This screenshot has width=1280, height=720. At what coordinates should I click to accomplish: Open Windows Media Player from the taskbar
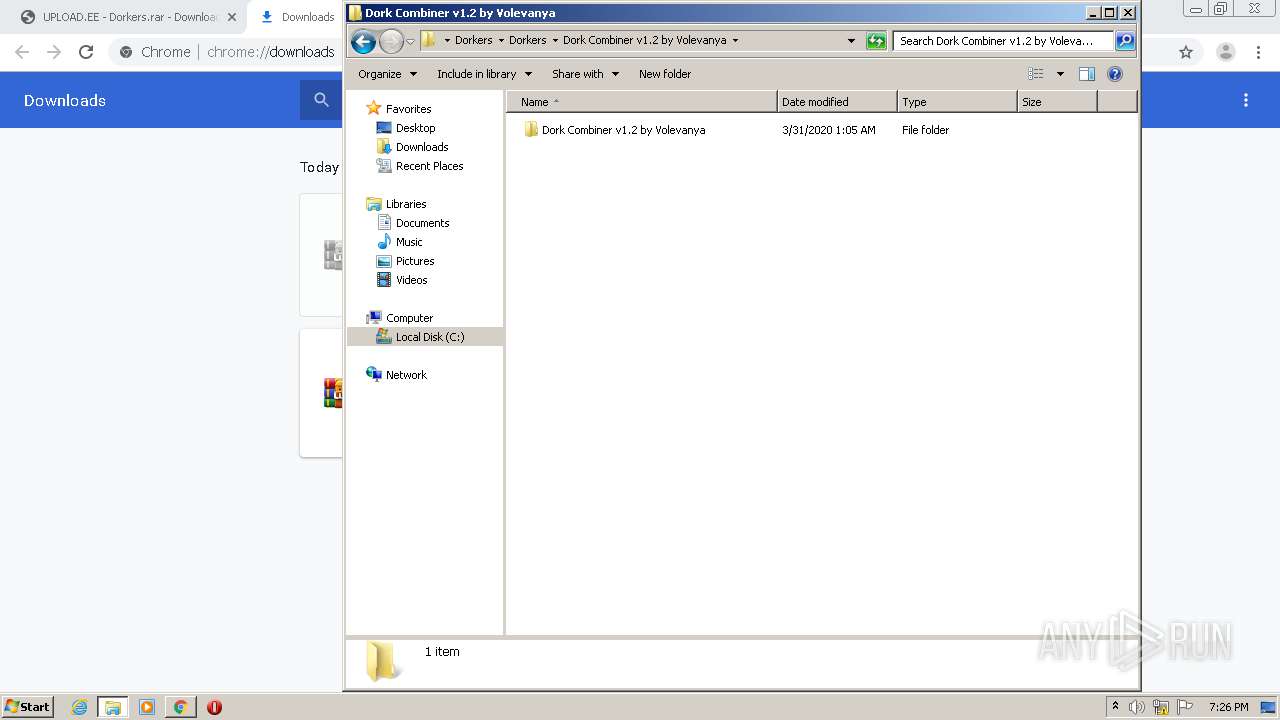147,707
